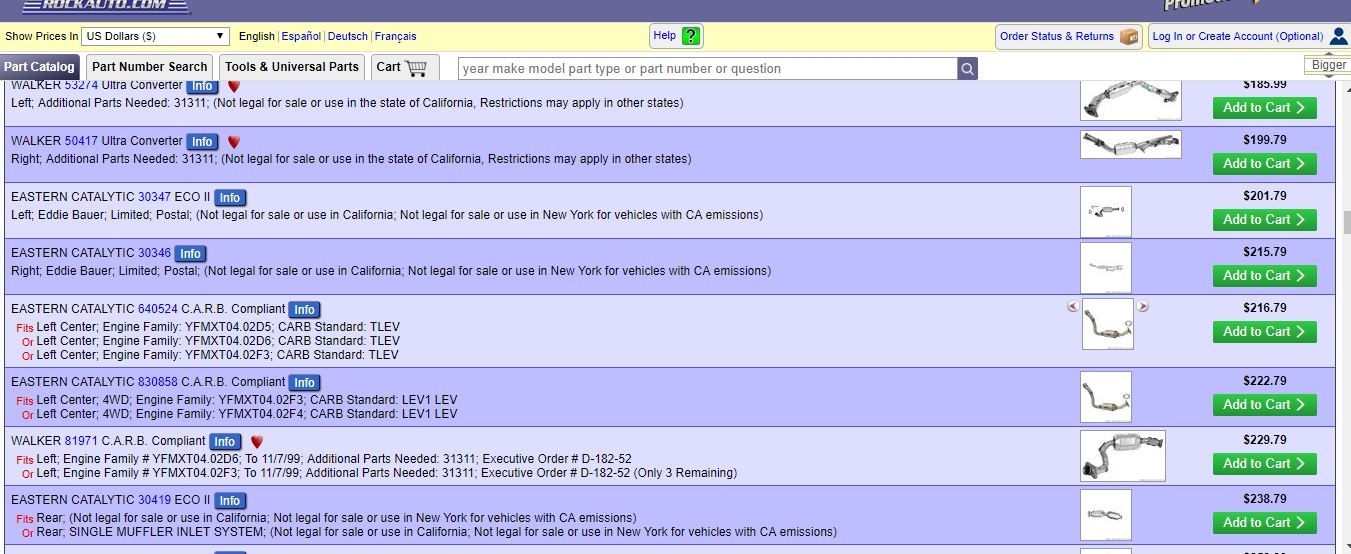Switch language to Español
The width and height of the screenshot is (1351, 554).
(x=301, y=36)
